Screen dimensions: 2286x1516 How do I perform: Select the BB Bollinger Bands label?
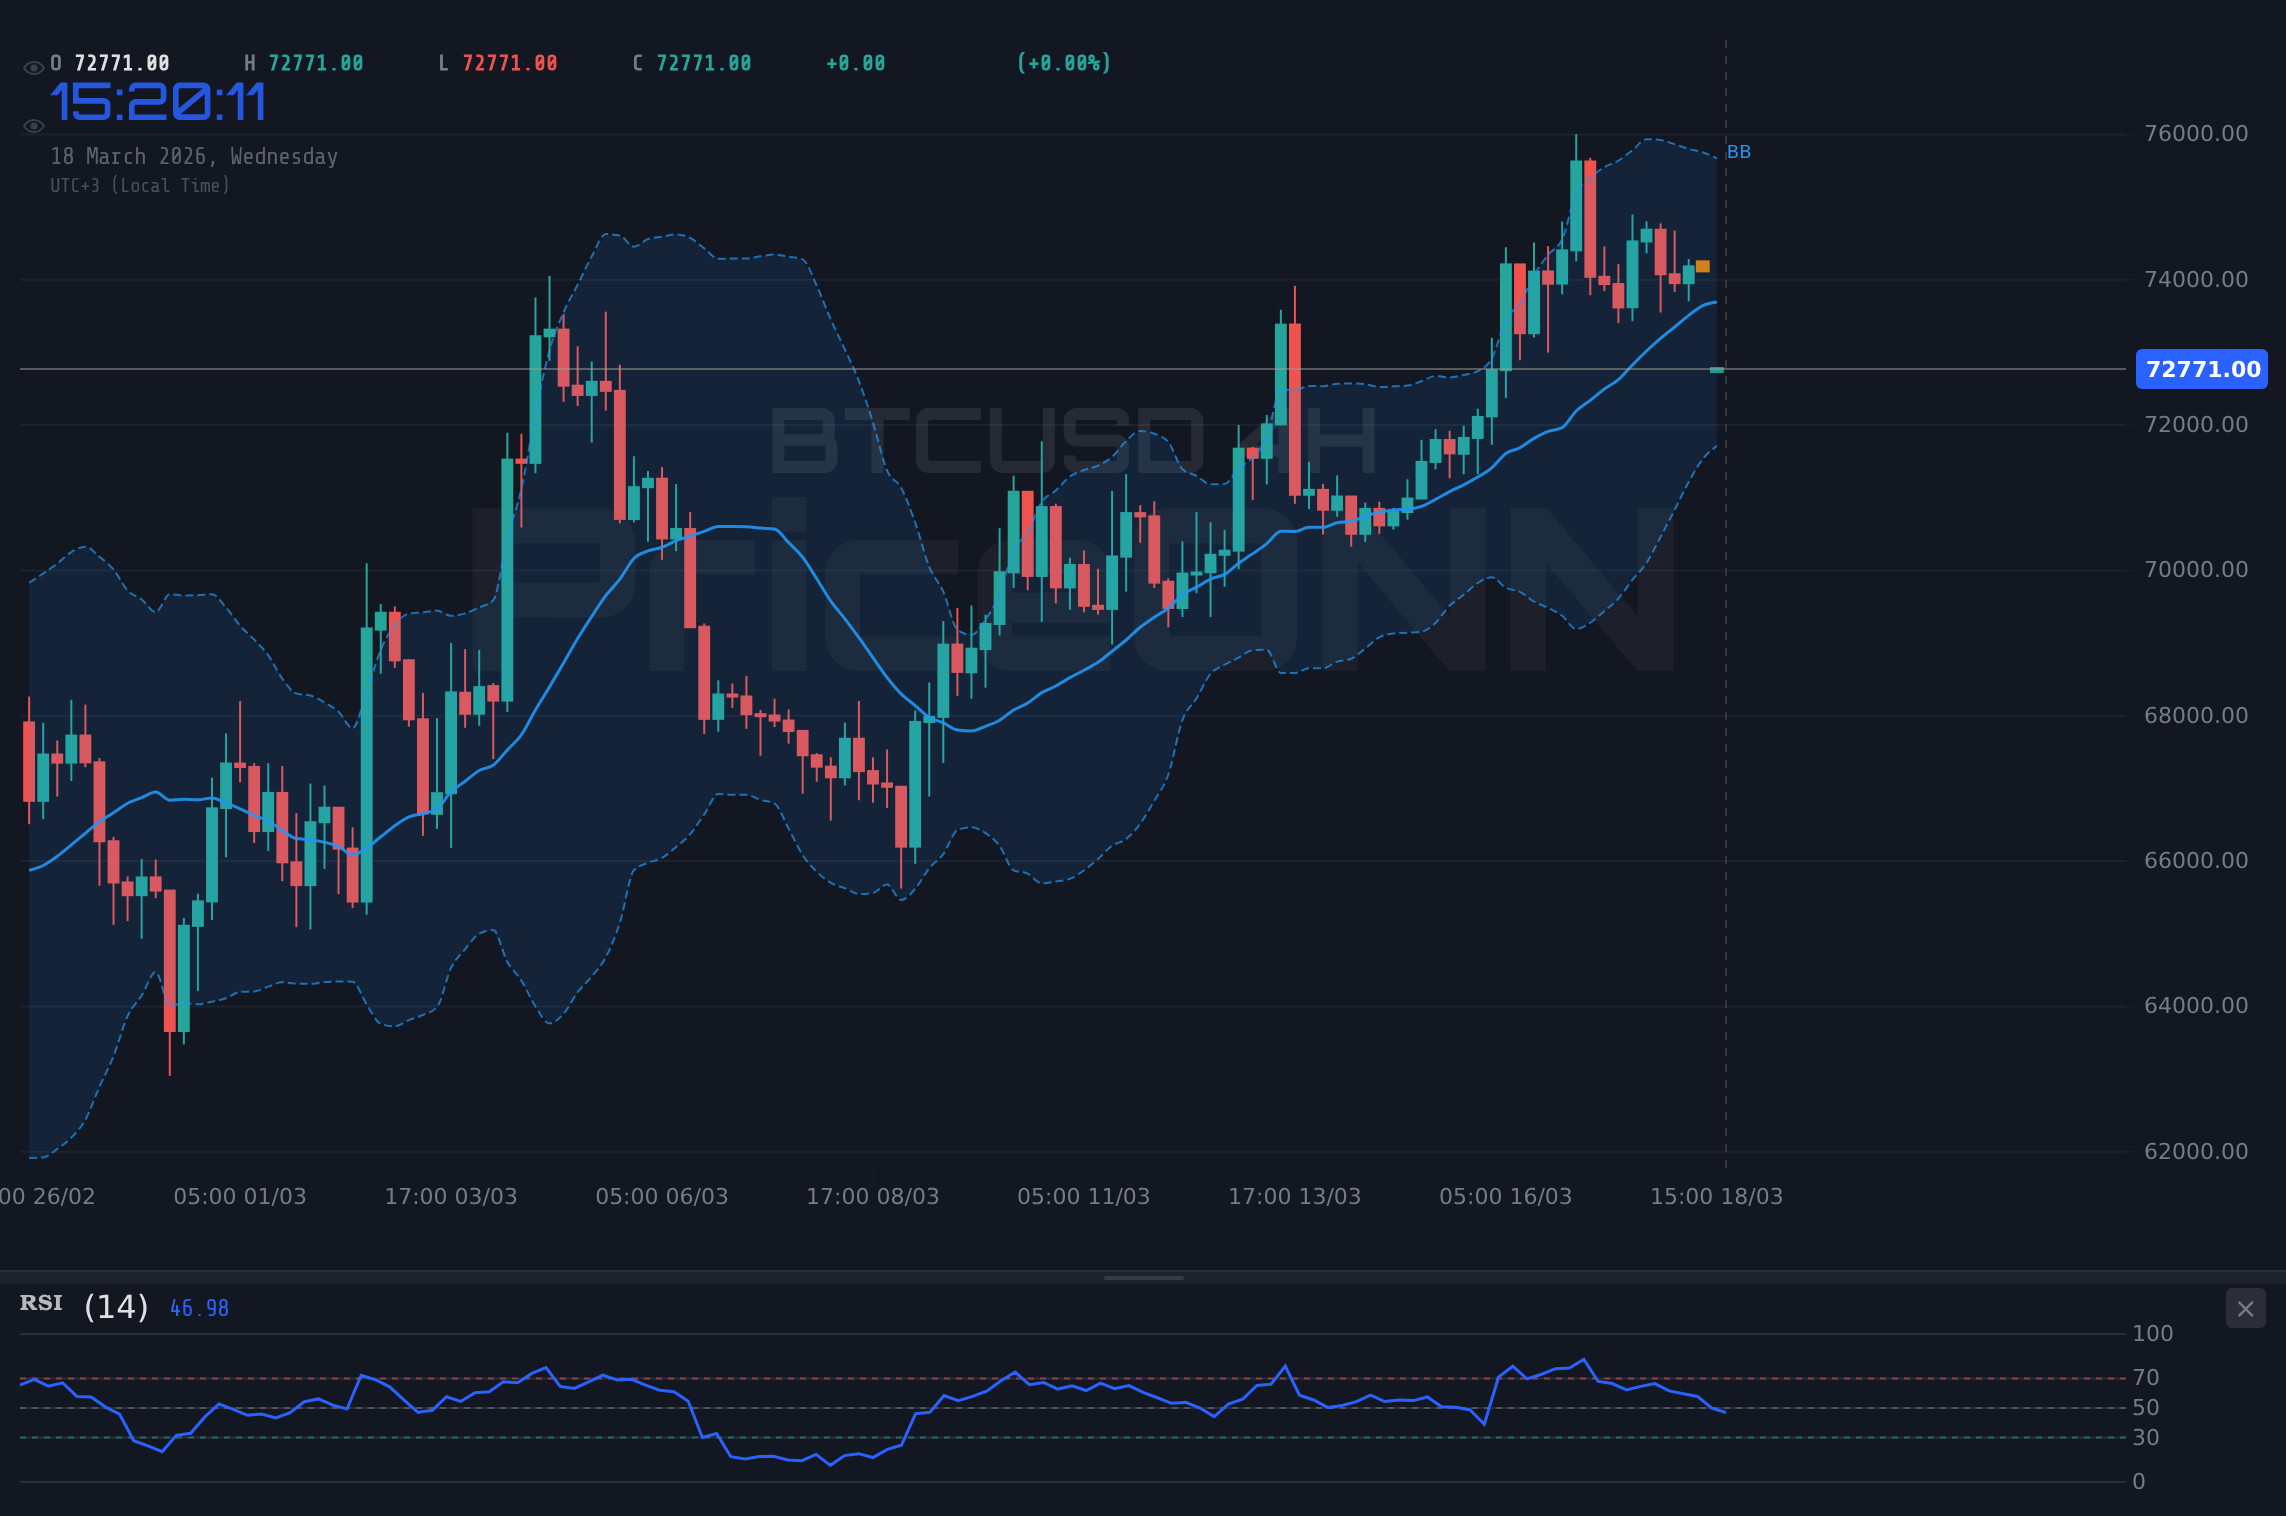point(1739,152)
